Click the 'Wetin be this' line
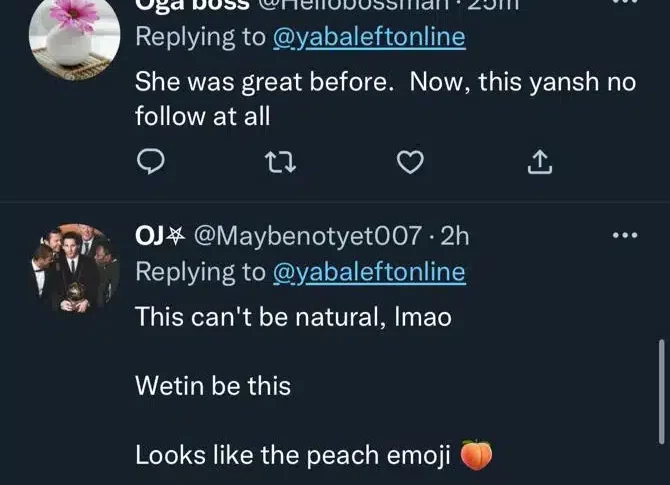The image size is (670, 485). (x=212, y=385)
